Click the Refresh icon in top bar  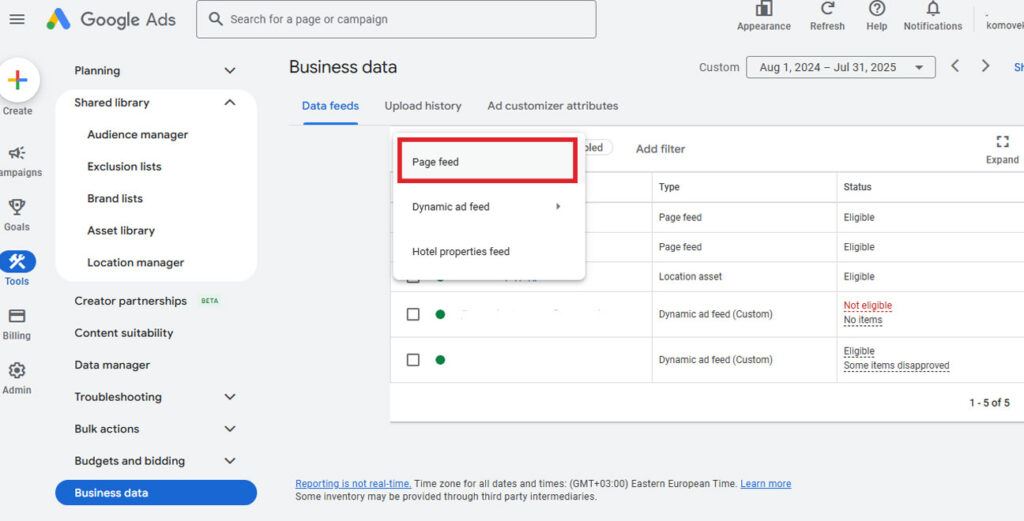827,9
